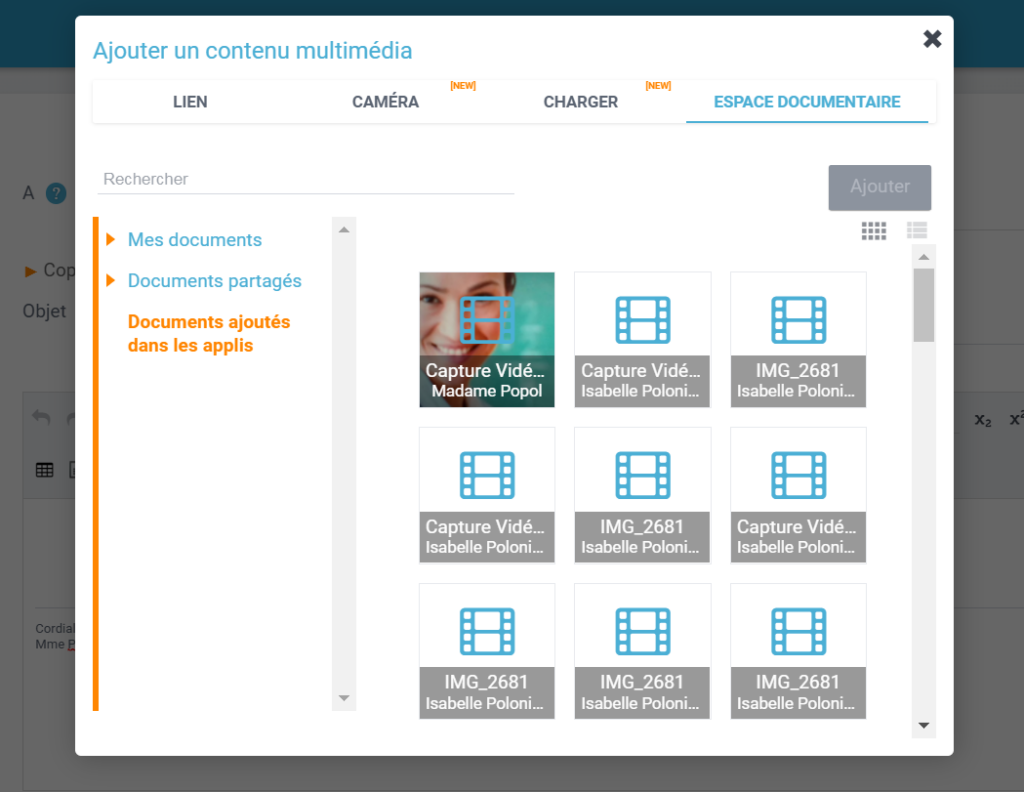1024x792 pixels.
Task: Open the CAMÉRA tab
Action: click(x=385, y=102)
